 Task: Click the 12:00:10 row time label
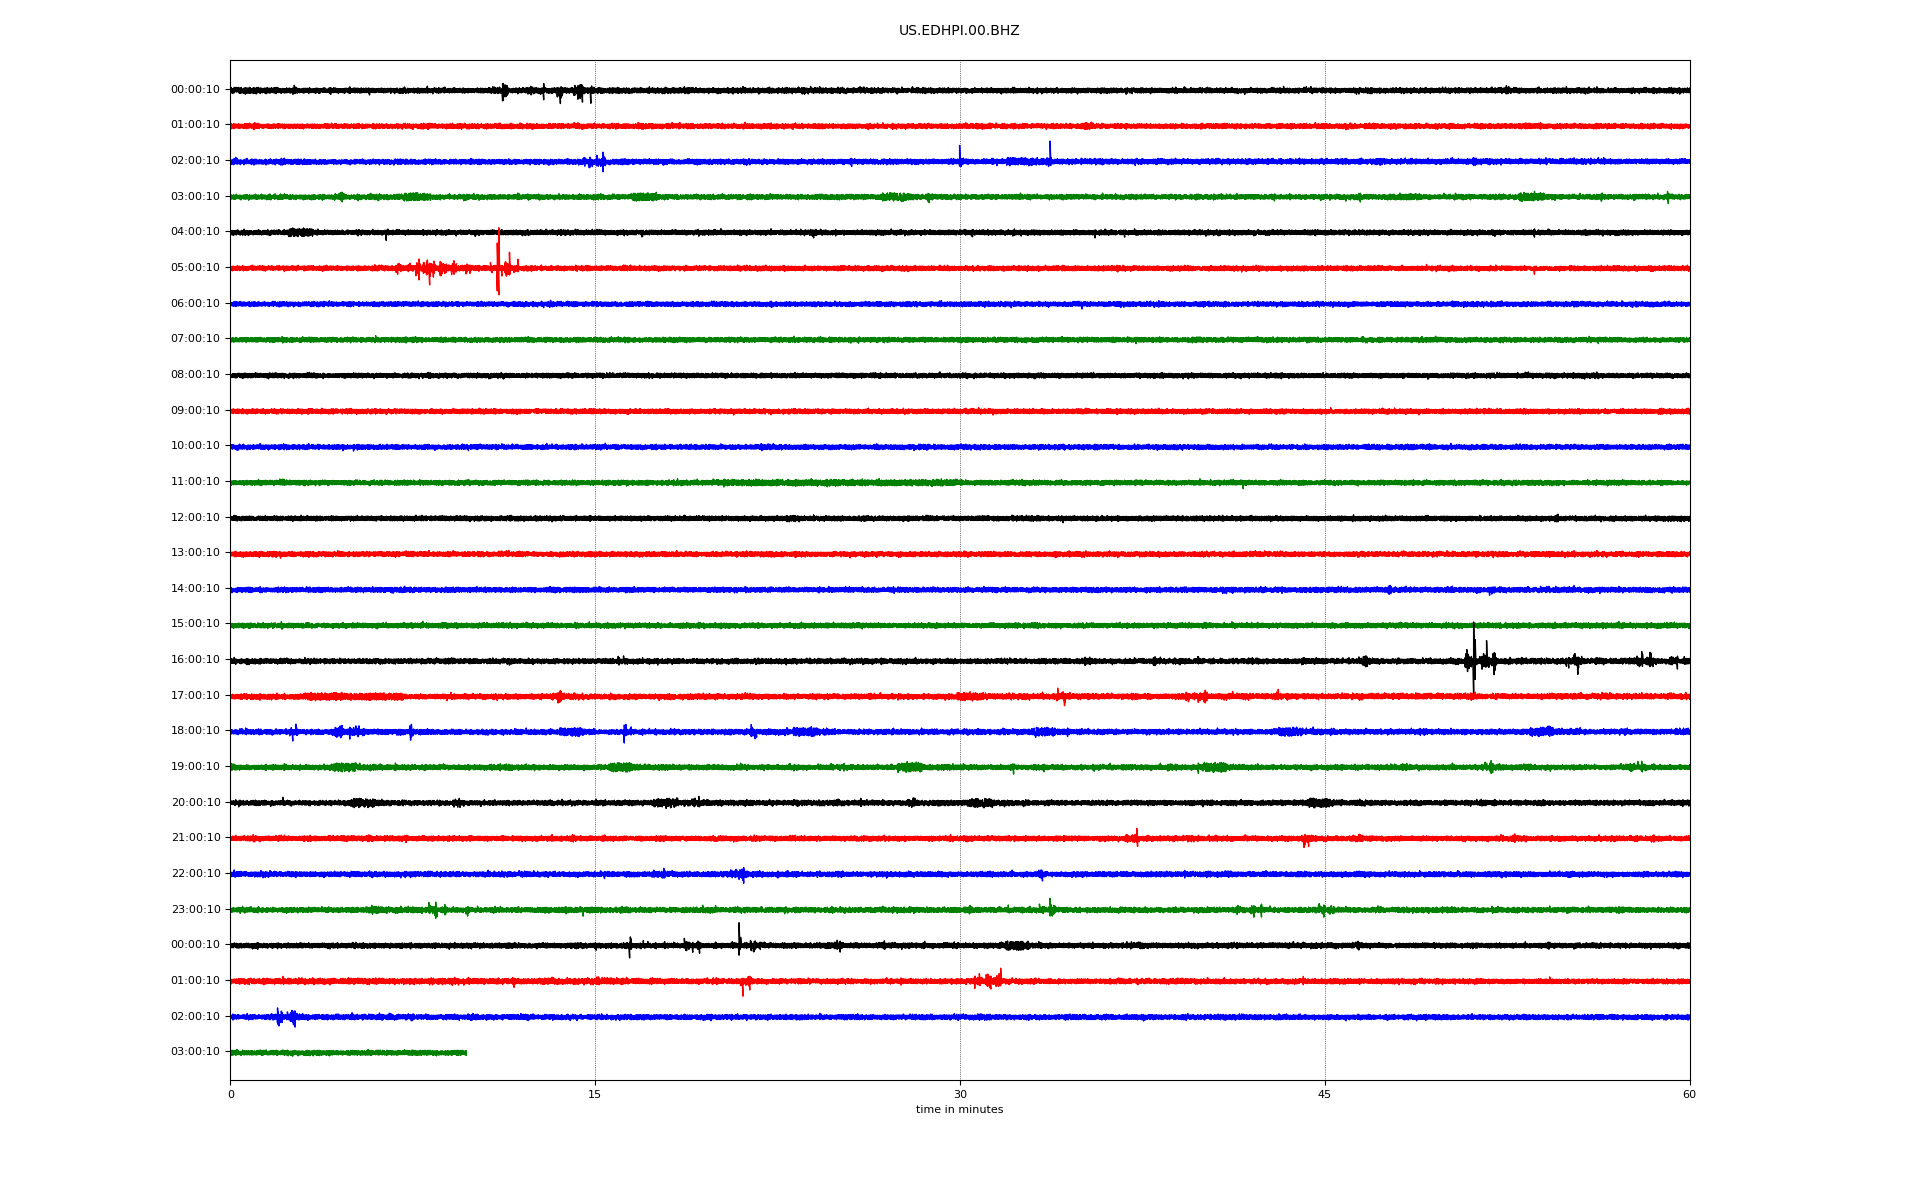pyautogui.click(x=195, y=518)
